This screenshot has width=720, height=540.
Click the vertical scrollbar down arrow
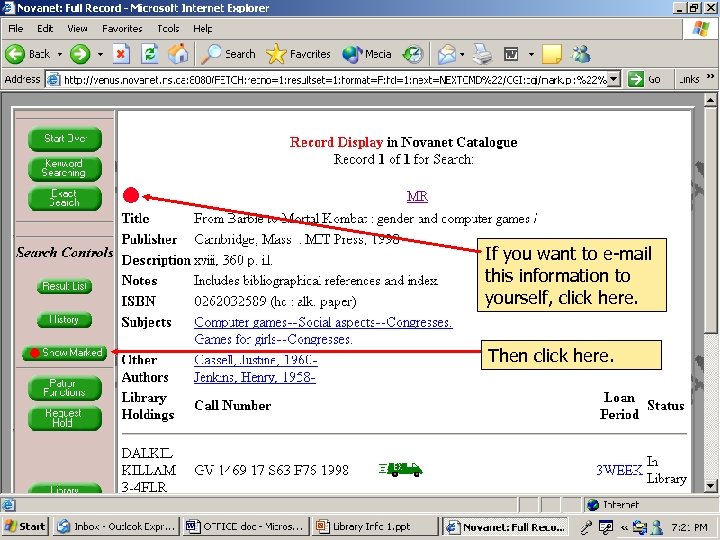710,486
